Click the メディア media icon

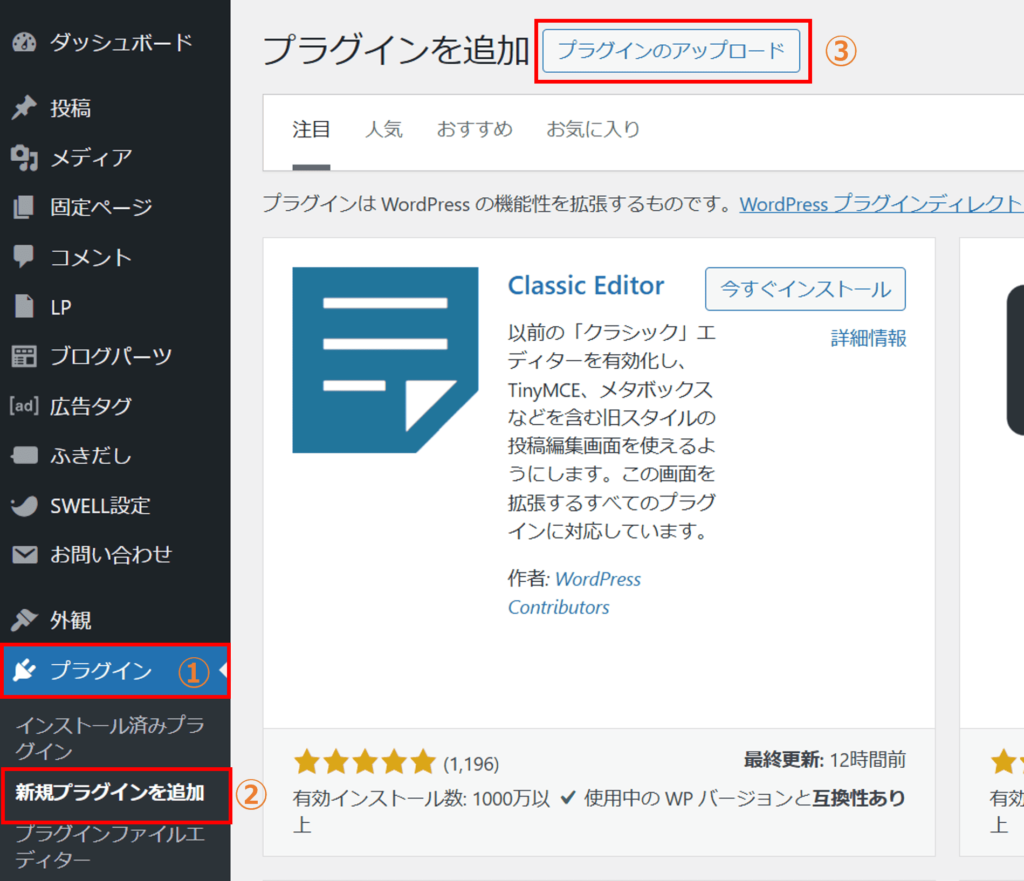click(24, 158)
